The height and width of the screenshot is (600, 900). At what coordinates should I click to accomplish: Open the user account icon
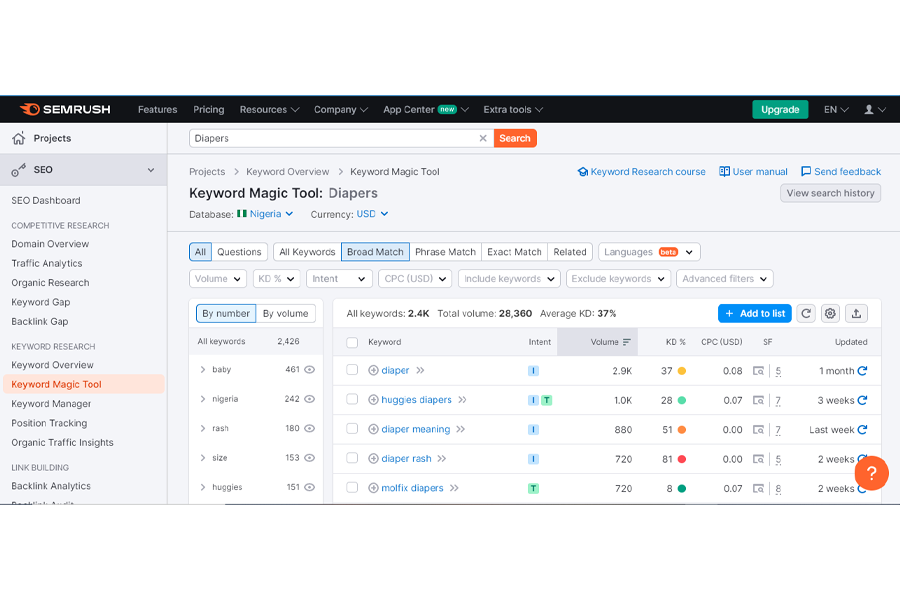coord(868,110)
